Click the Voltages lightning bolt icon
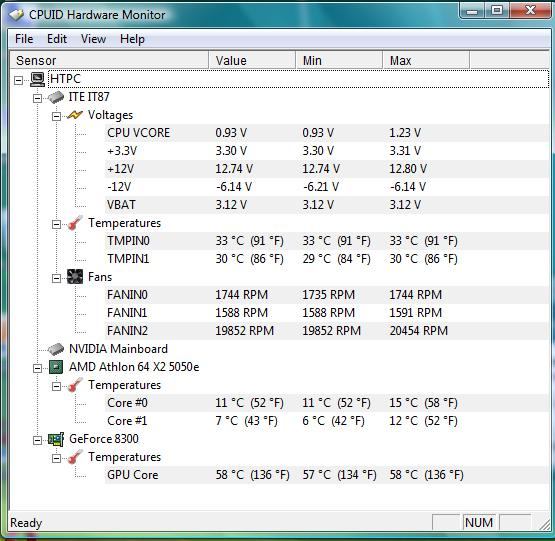Viewport: 555px width, 541px height. [75, 115]
